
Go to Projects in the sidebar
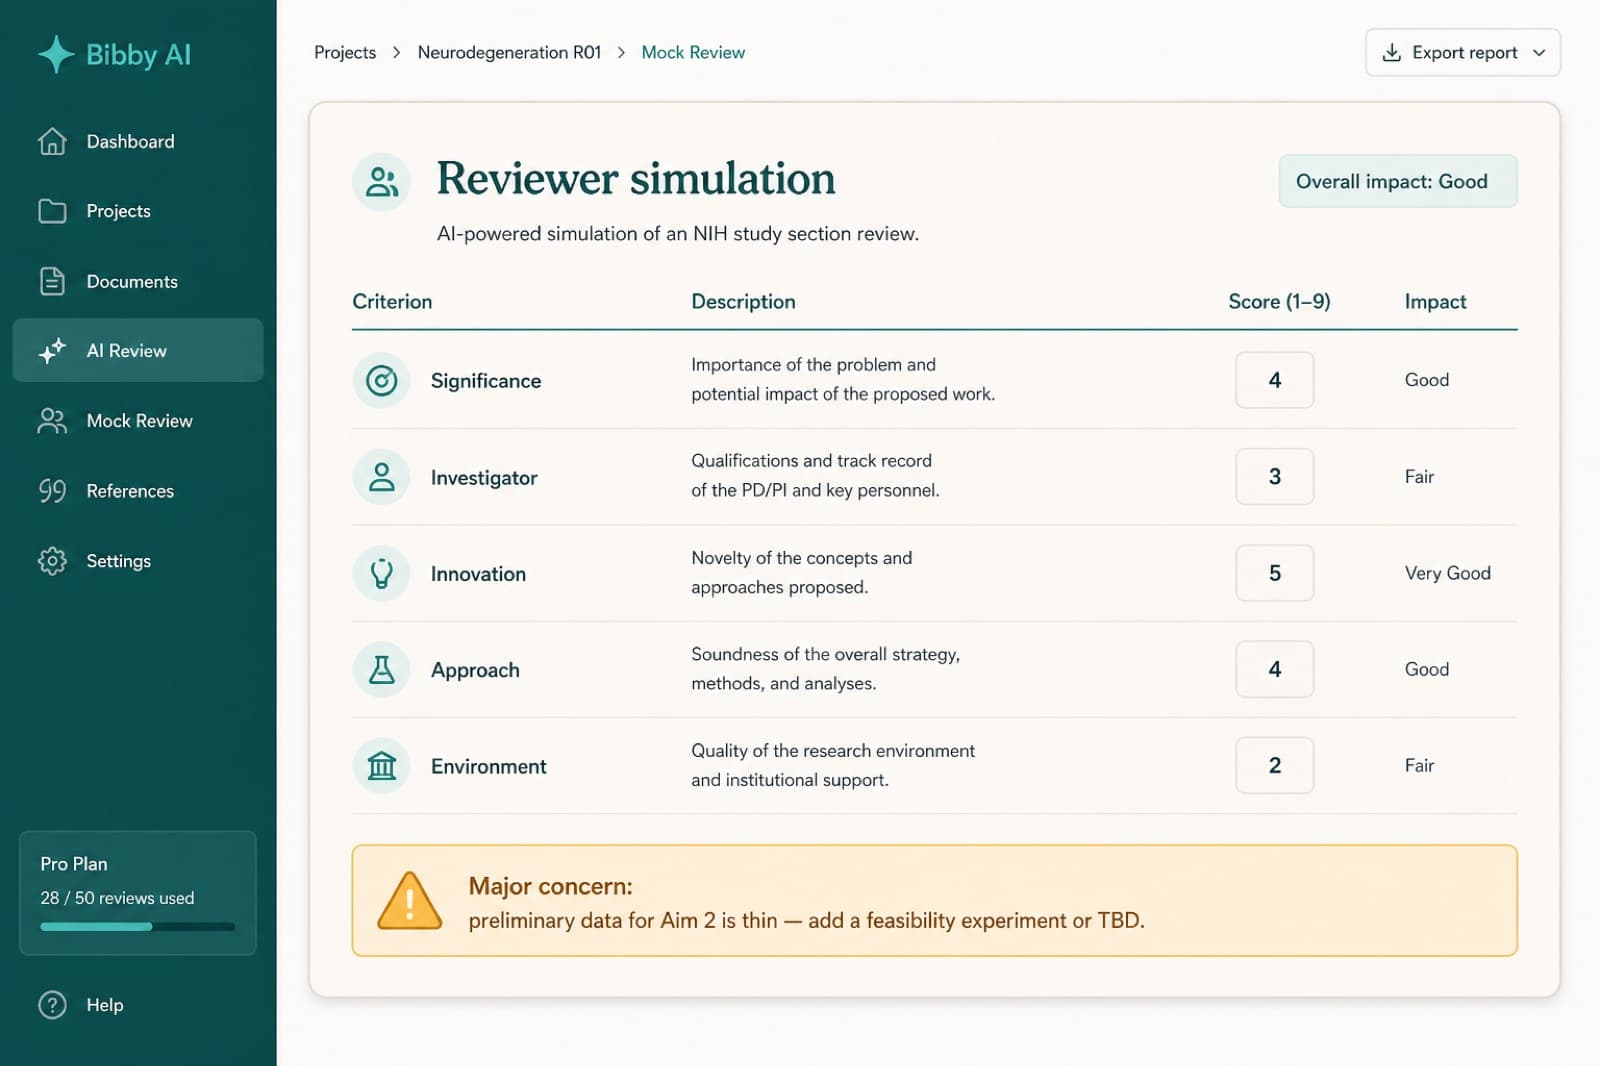click(x=138, y=211)
